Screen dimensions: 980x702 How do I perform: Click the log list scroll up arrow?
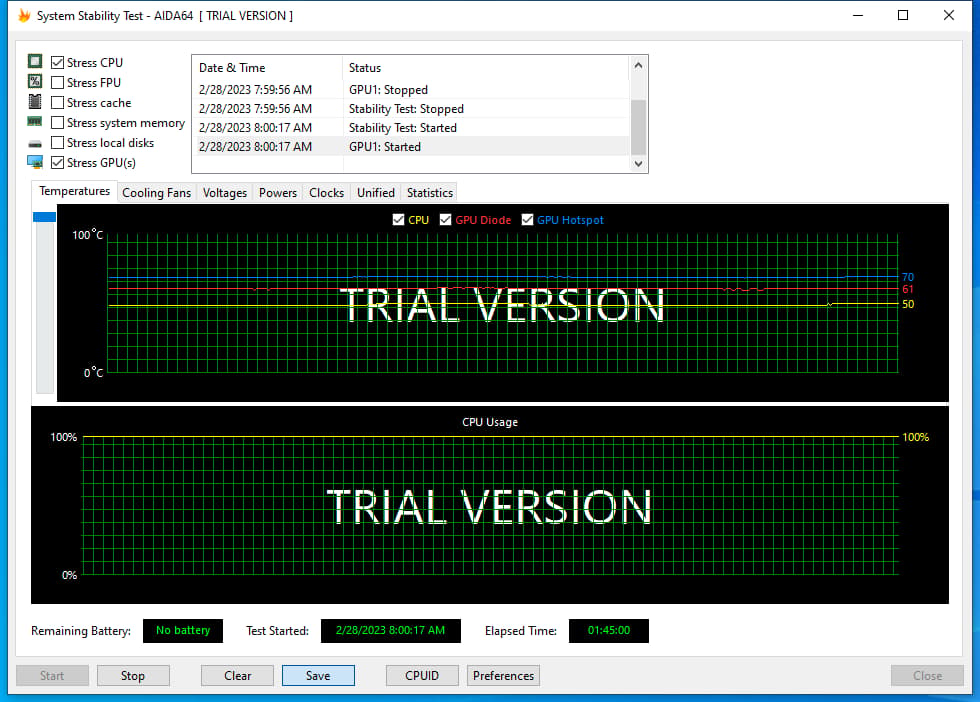[638, 65]
